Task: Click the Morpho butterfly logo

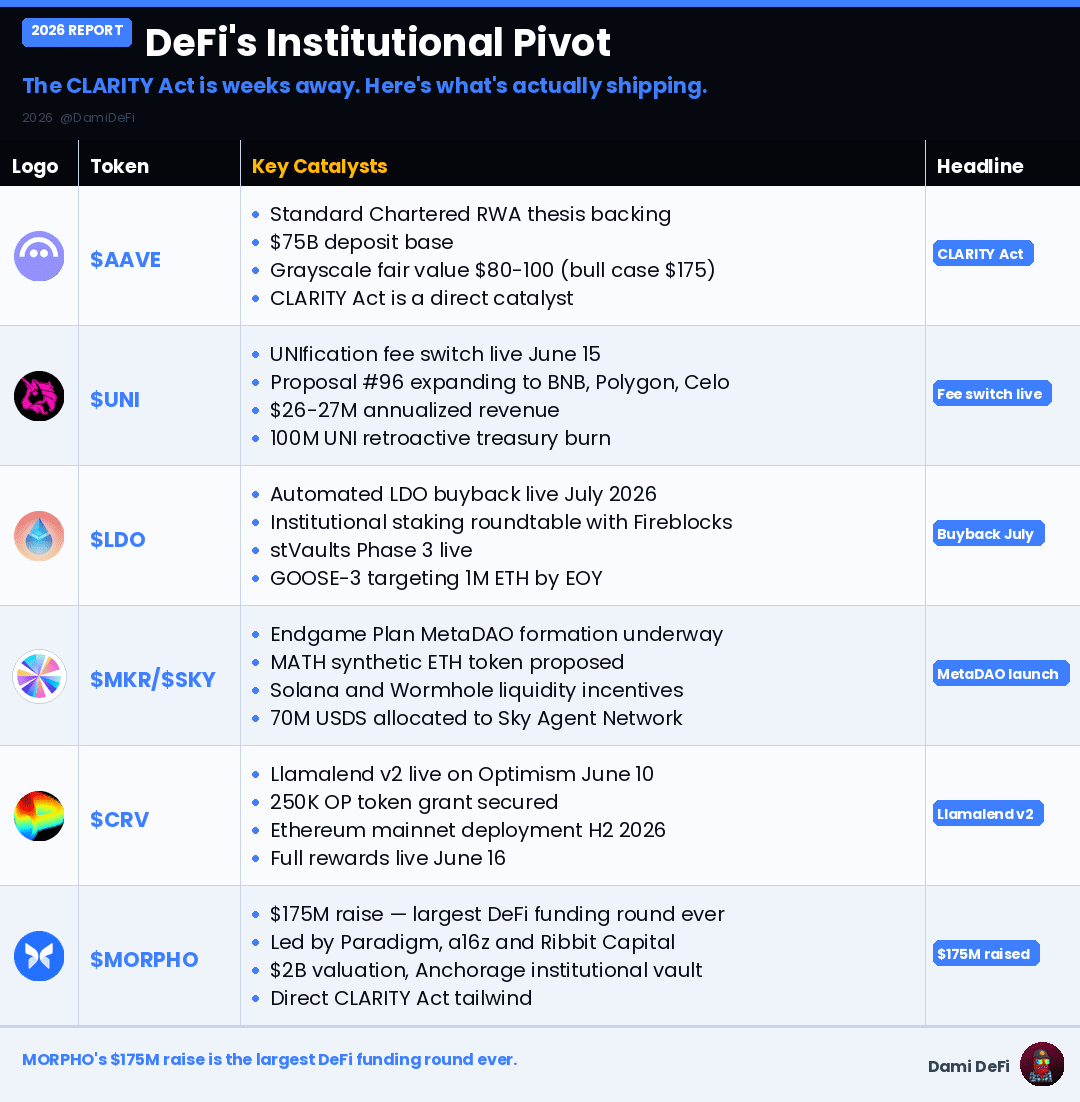Action: pos(39,956)
